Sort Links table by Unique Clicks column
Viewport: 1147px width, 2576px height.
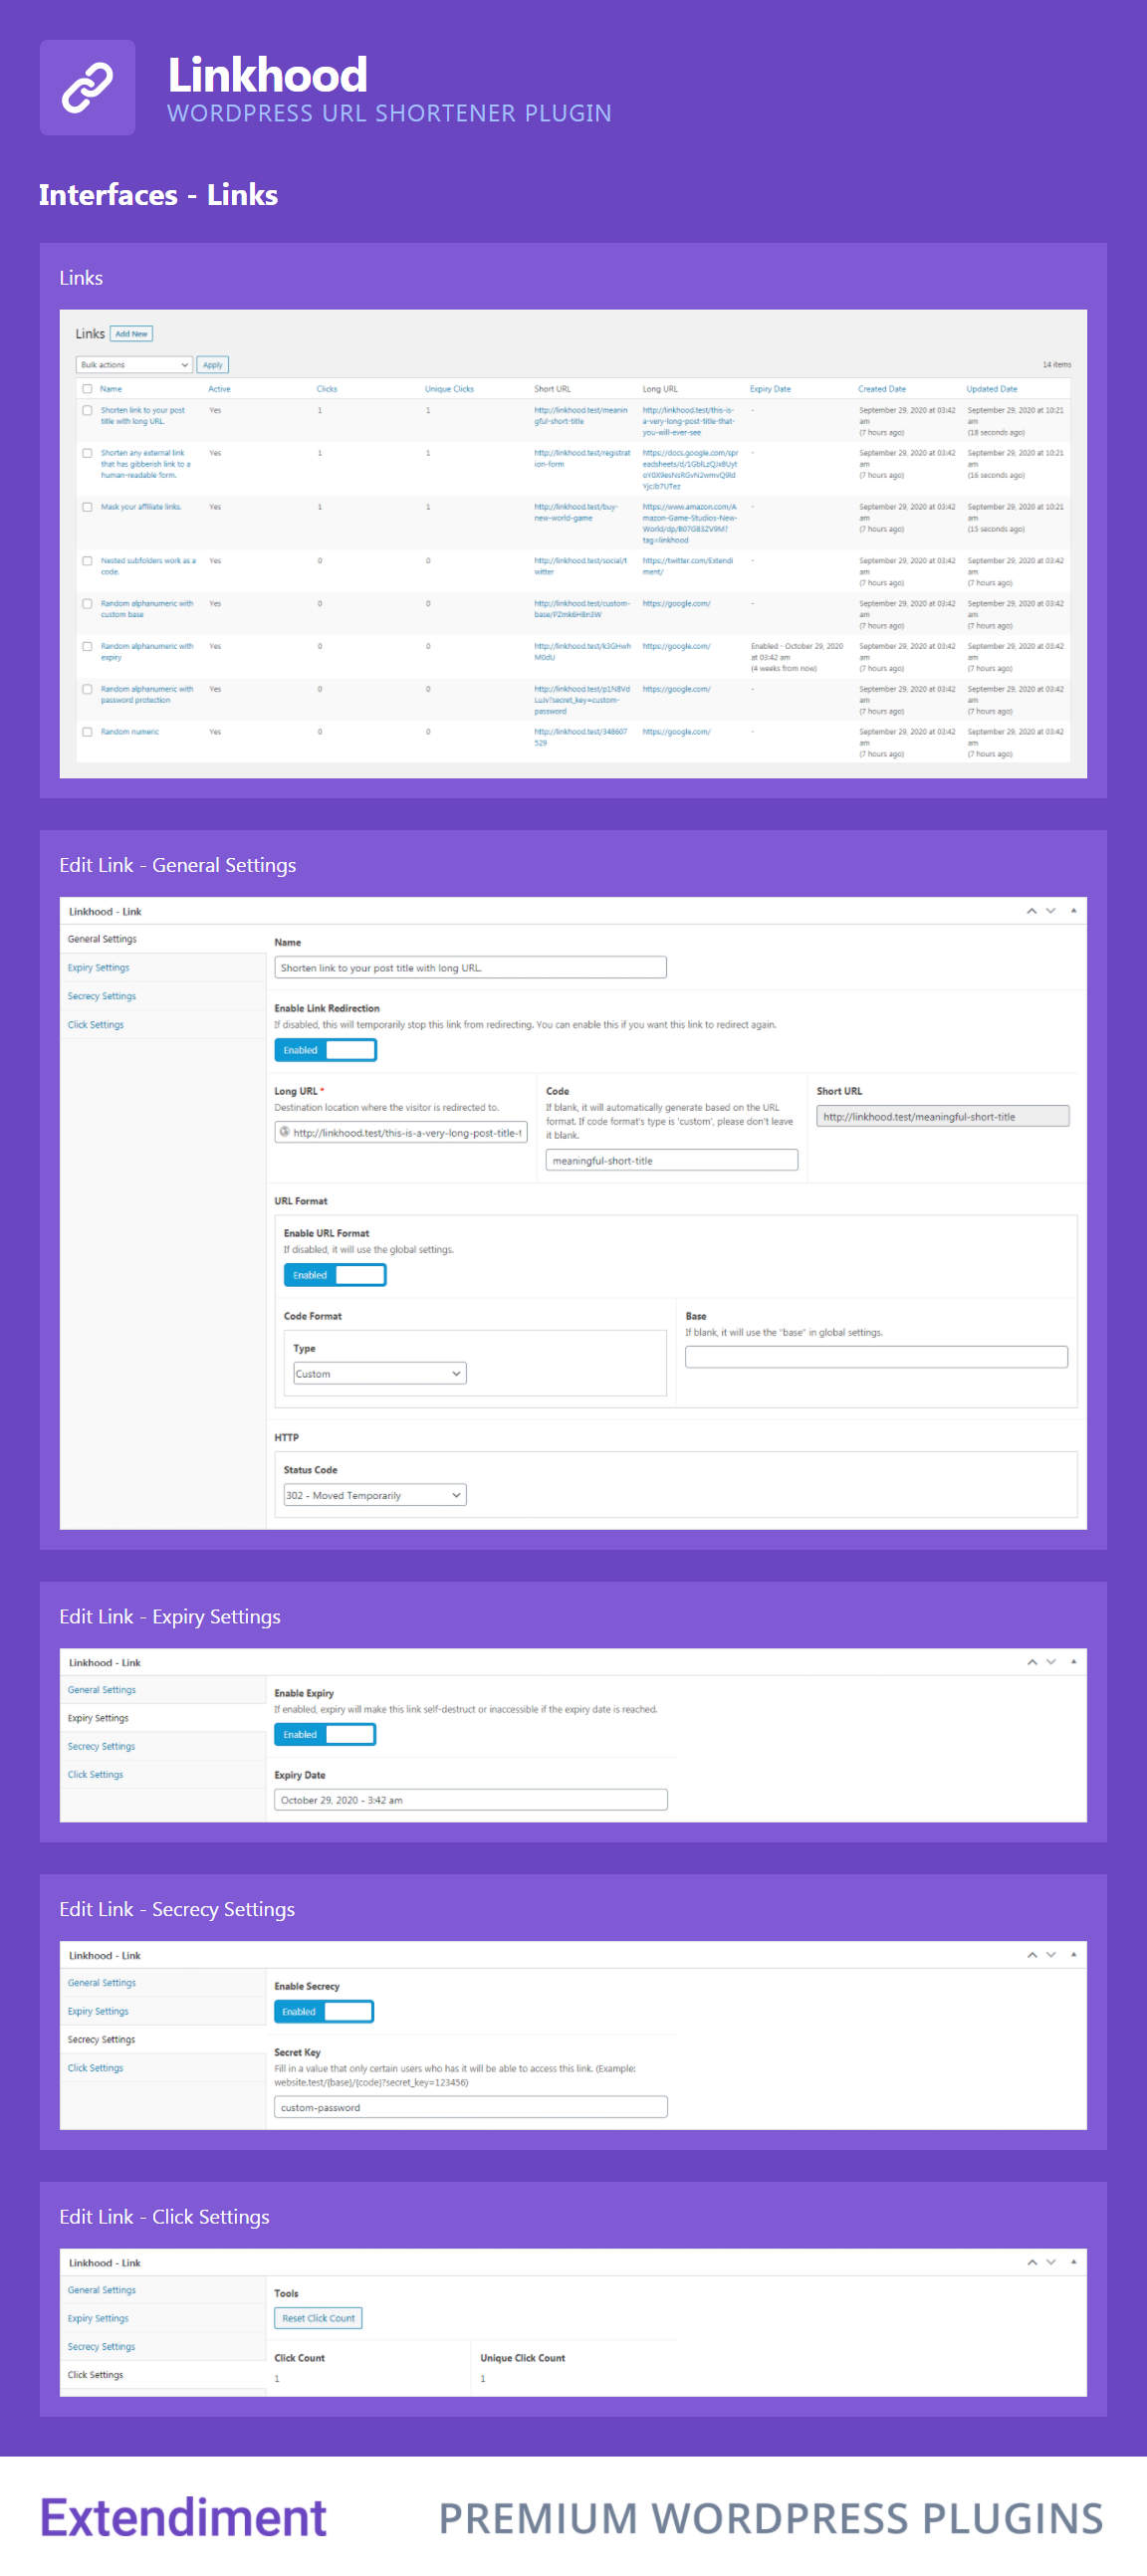point(449,389)
